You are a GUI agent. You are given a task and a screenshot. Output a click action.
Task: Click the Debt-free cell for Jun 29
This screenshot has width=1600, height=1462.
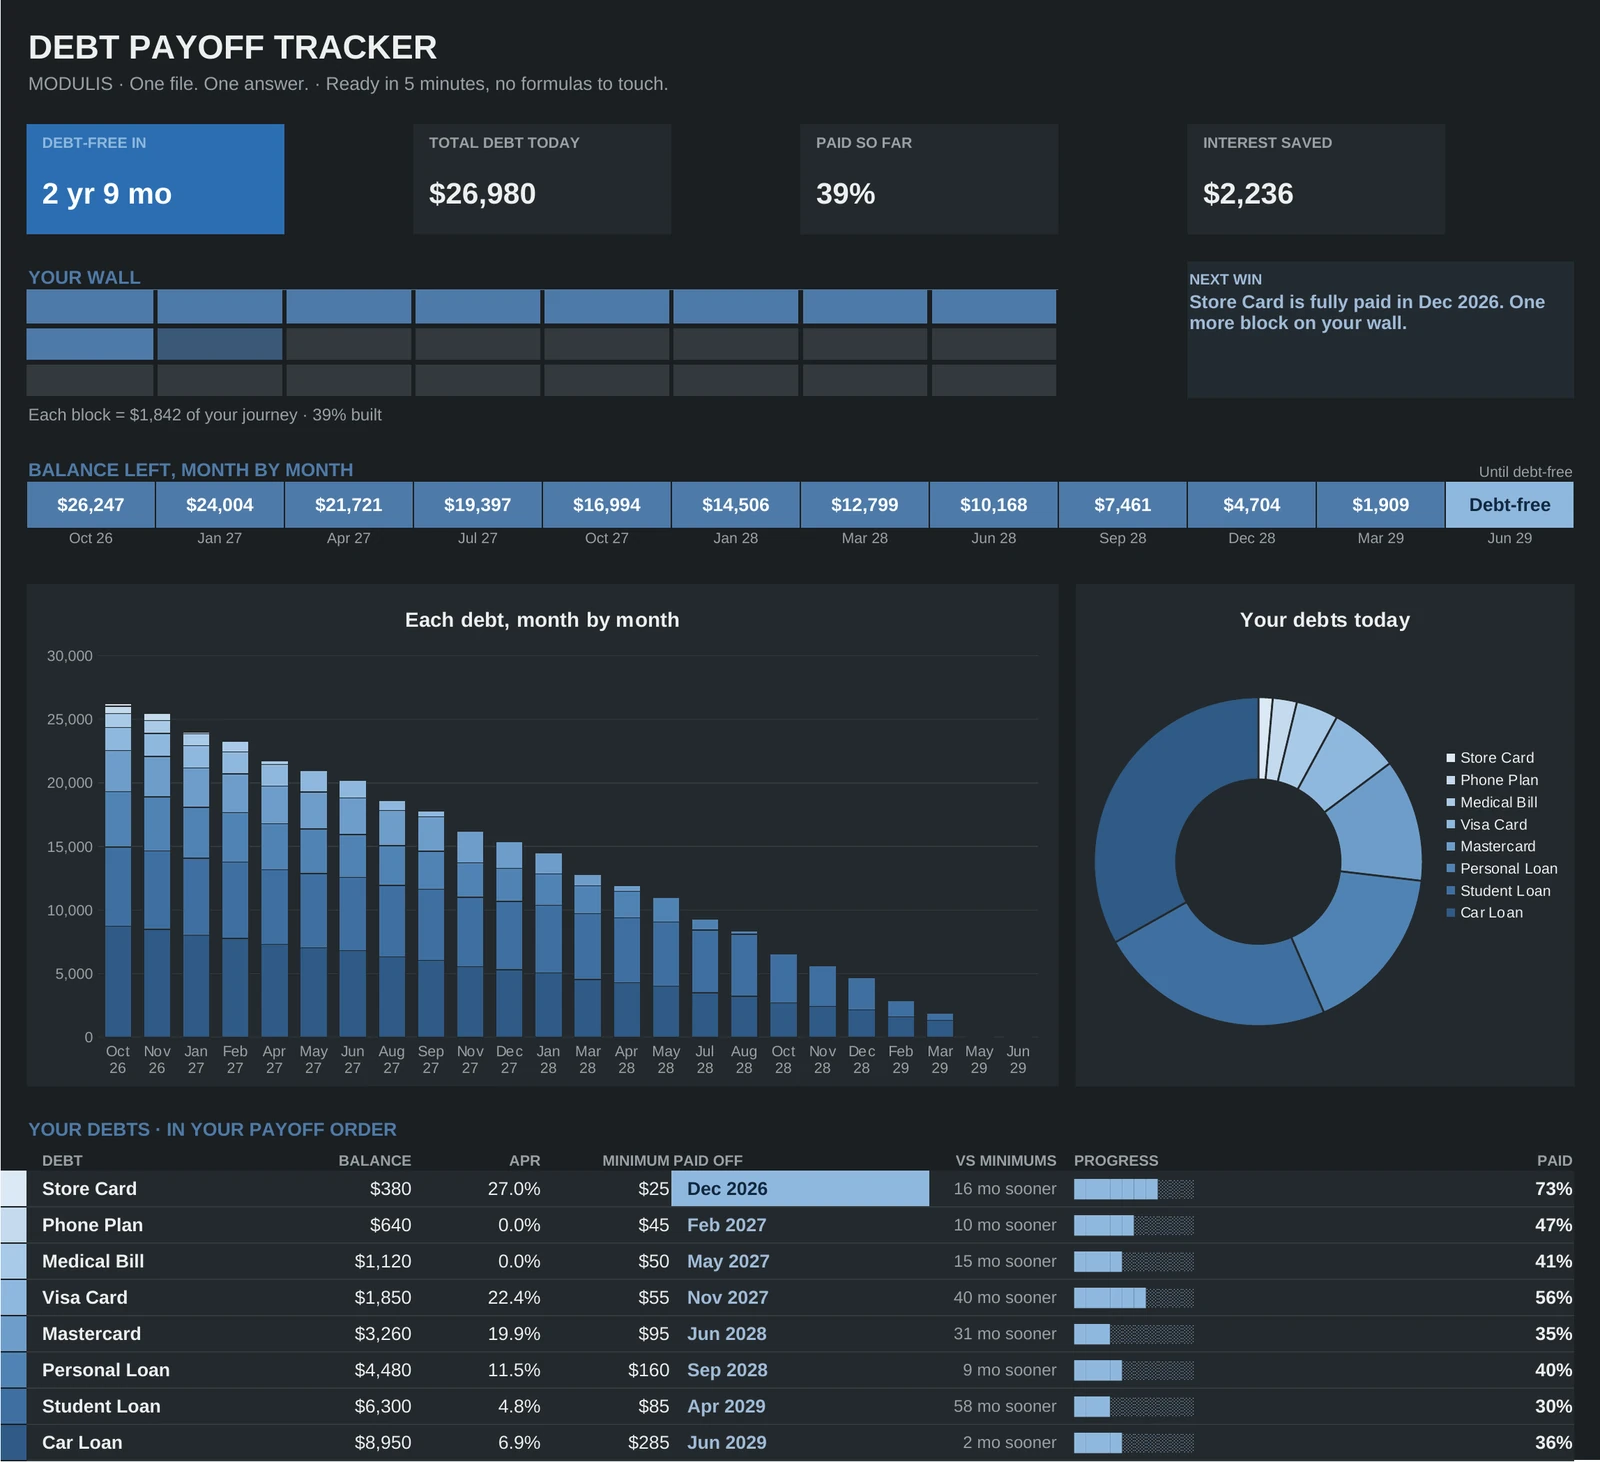coord(1510,505)
